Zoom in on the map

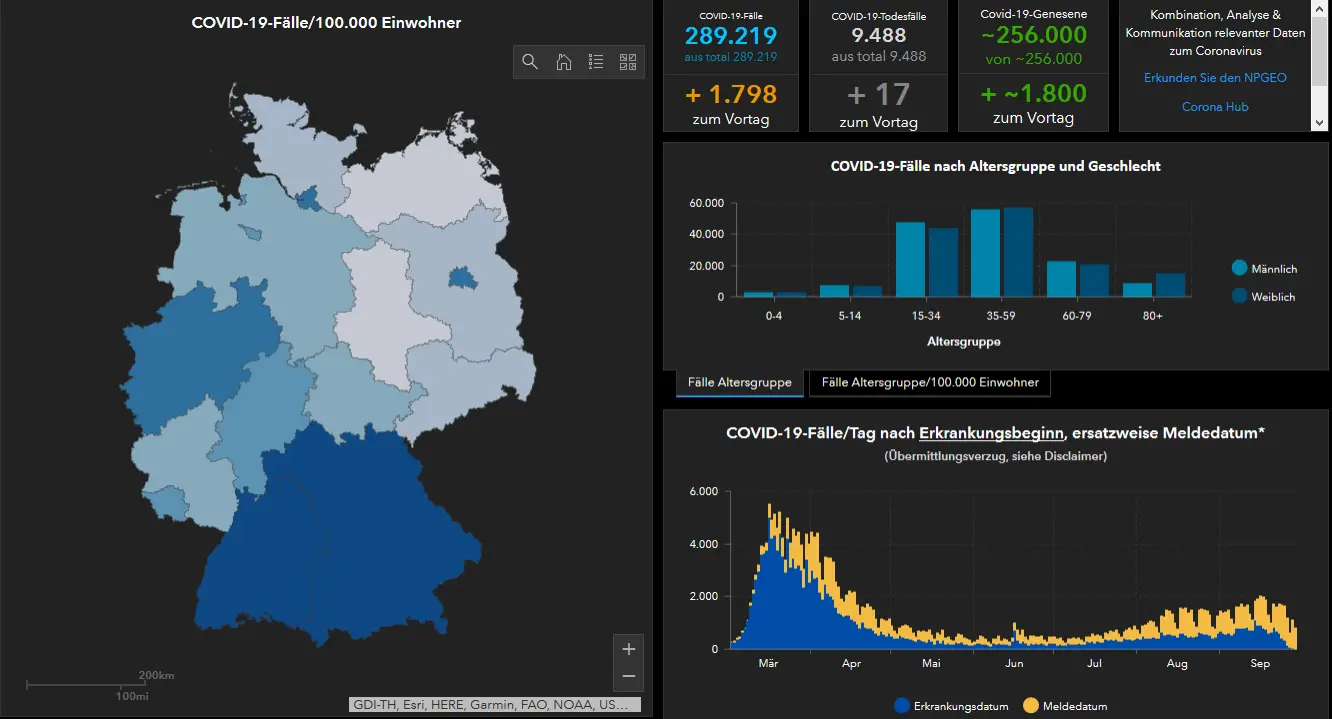coord(628,649)
